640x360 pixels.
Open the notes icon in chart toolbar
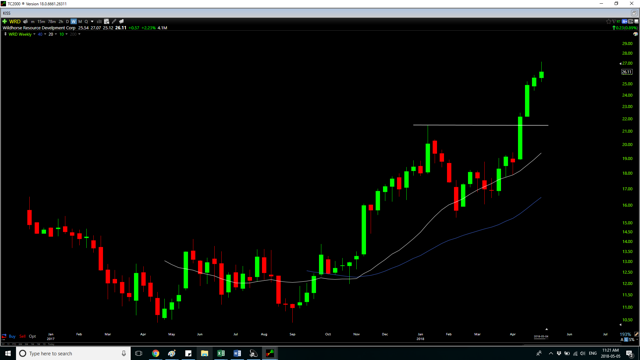pyautogui.click(x=107, y=22)
